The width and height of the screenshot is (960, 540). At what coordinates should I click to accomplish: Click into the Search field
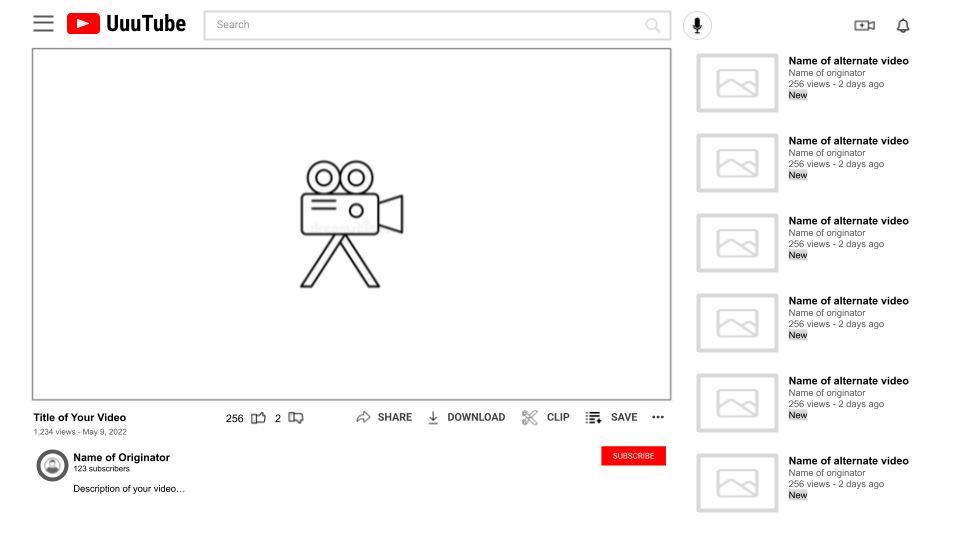pyautogui.click(x=437, y=25)
